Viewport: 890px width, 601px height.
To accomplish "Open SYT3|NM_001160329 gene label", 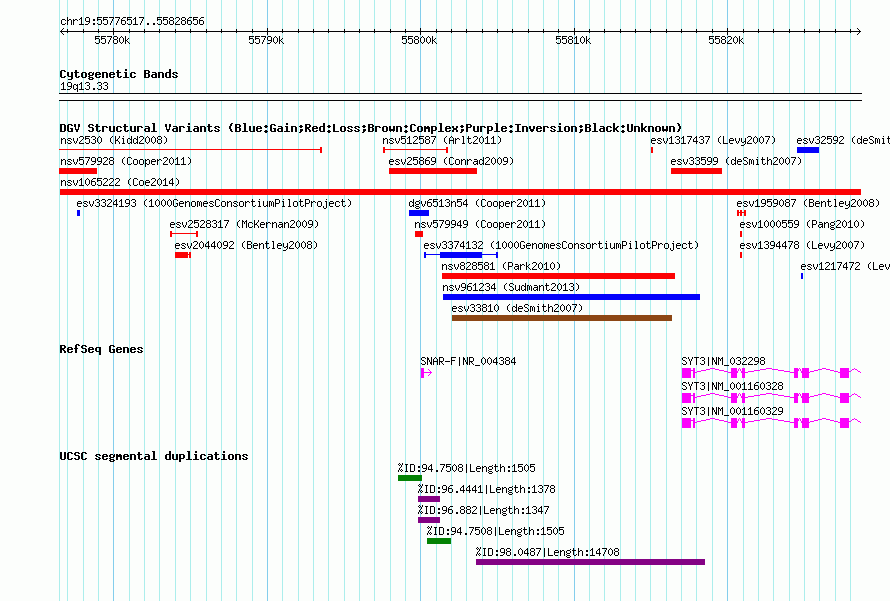I will pos(732,411).
